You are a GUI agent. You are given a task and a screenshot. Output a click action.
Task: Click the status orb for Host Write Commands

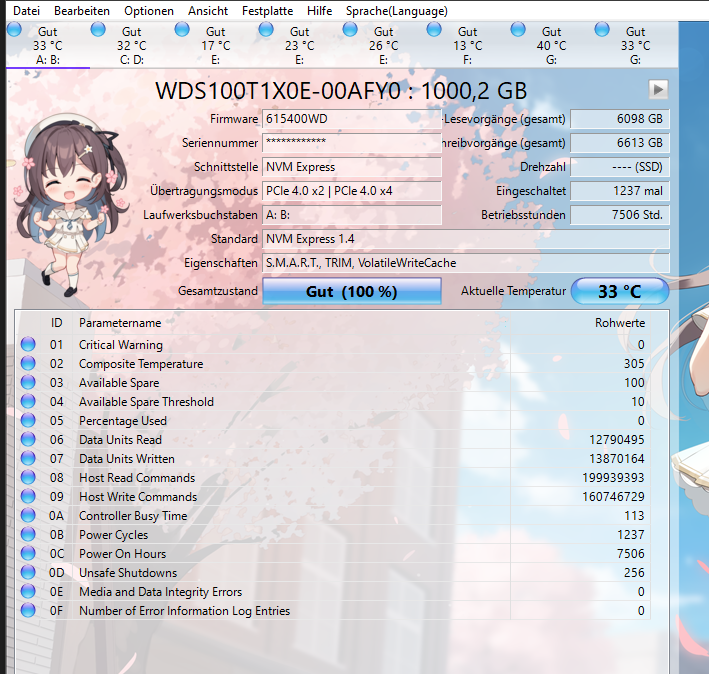click(28, 496)
